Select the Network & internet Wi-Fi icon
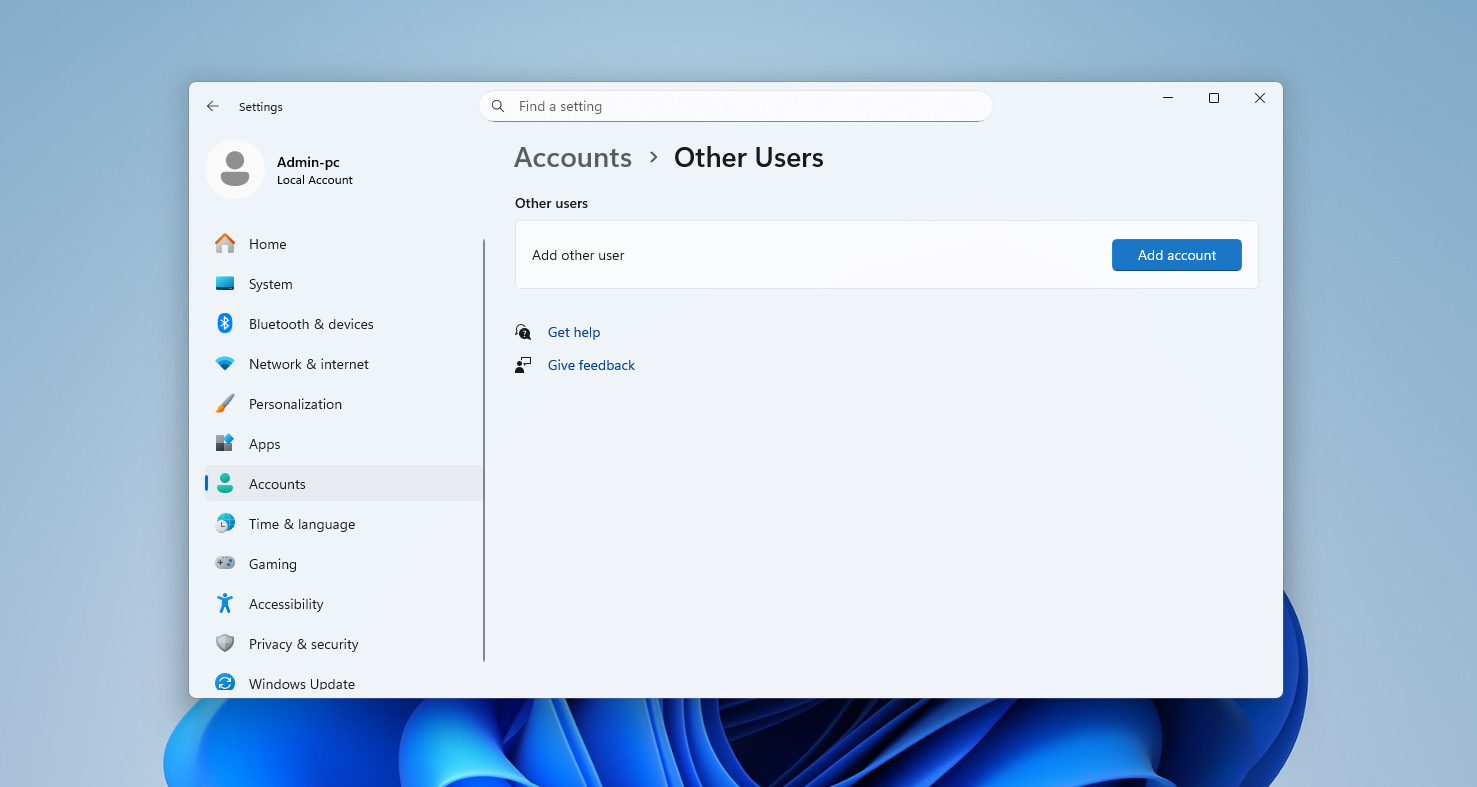This screenshot has height=787, width=1477. (225, 364)
